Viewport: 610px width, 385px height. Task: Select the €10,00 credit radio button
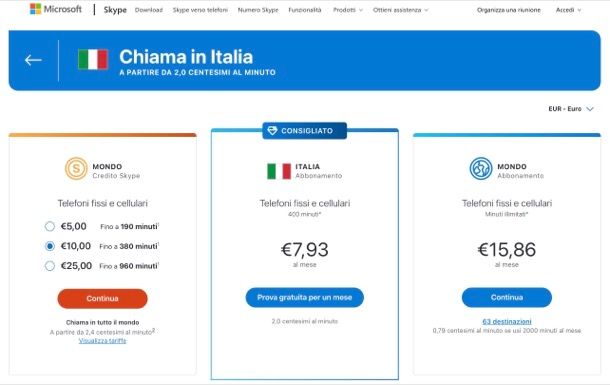(x=50, y=246)
